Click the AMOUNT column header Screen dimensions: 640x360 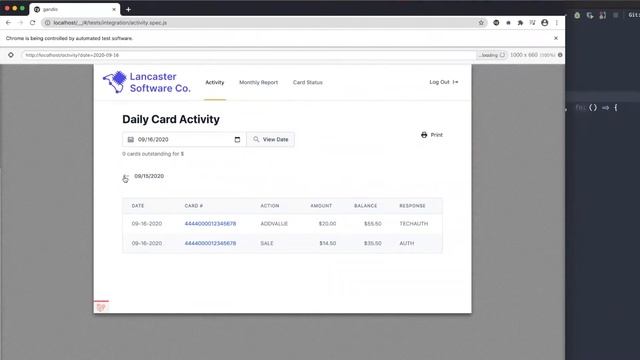coord(321,206)
